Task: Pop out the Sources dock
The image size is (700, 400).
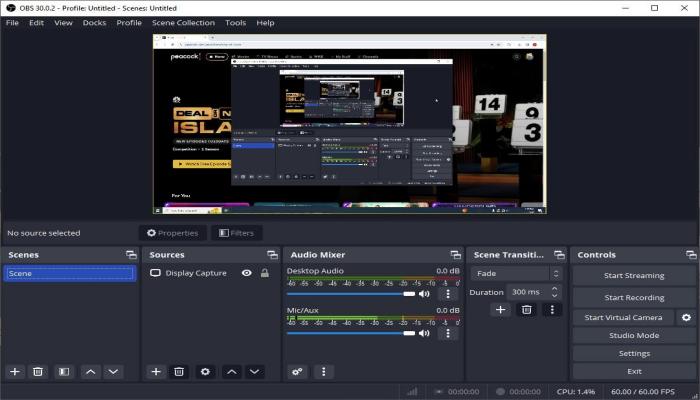Action: pos(272,255)
